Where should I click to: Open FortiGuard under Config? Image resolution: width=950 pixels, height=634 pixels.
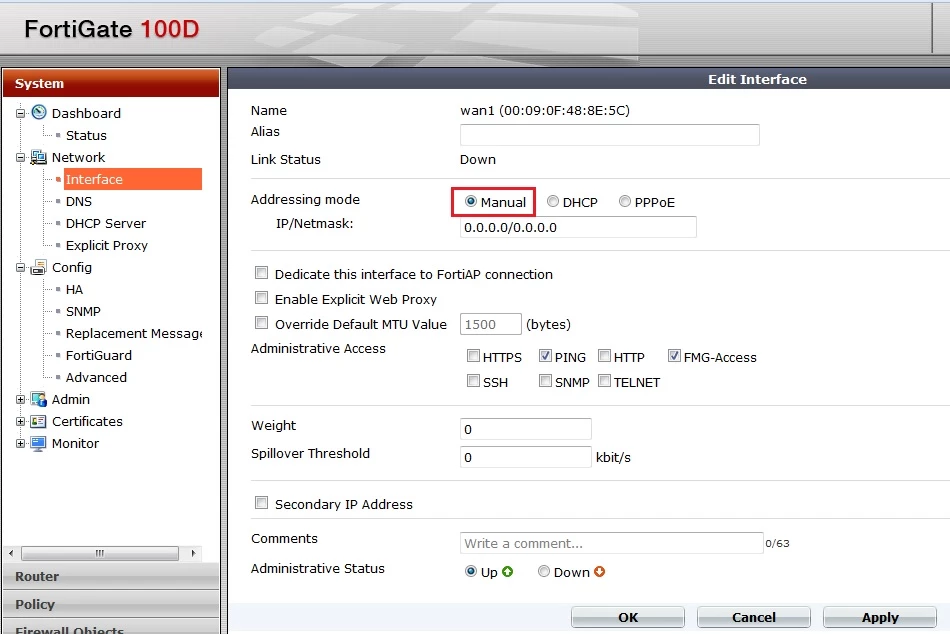(99, 355)
